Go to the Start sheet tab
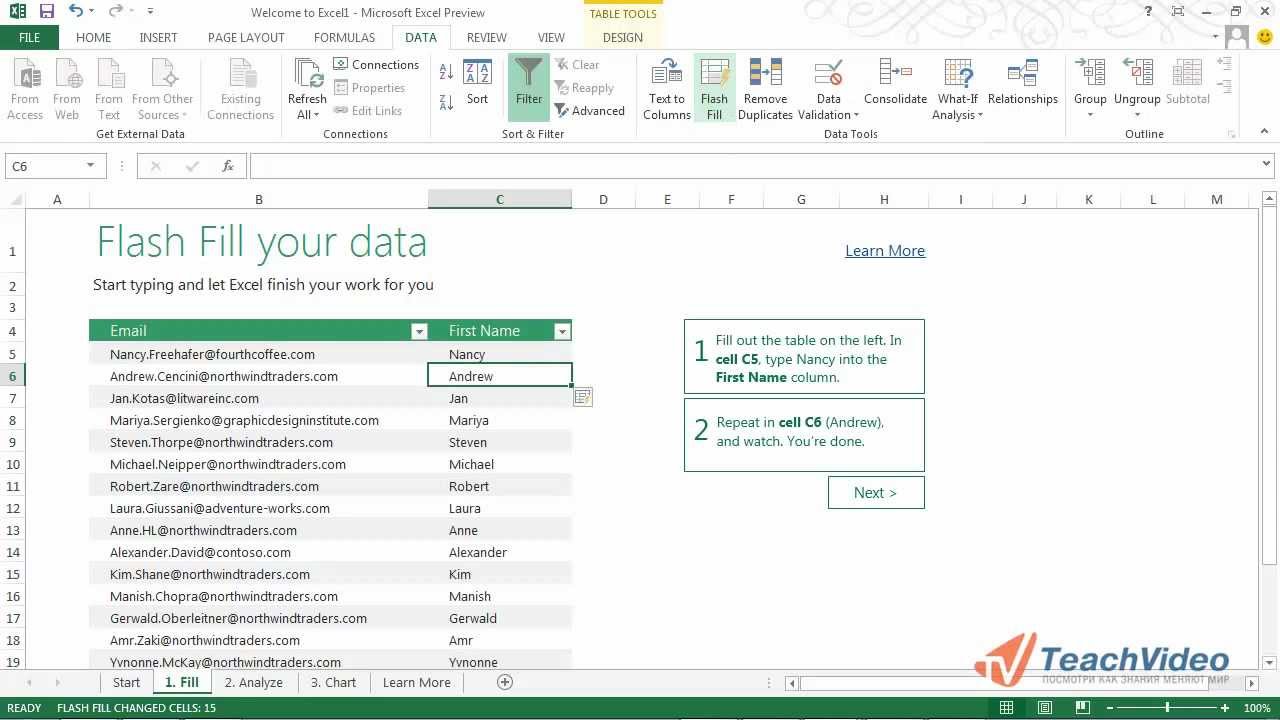Viewport: 1280px width, 720px height. [126, 682]
